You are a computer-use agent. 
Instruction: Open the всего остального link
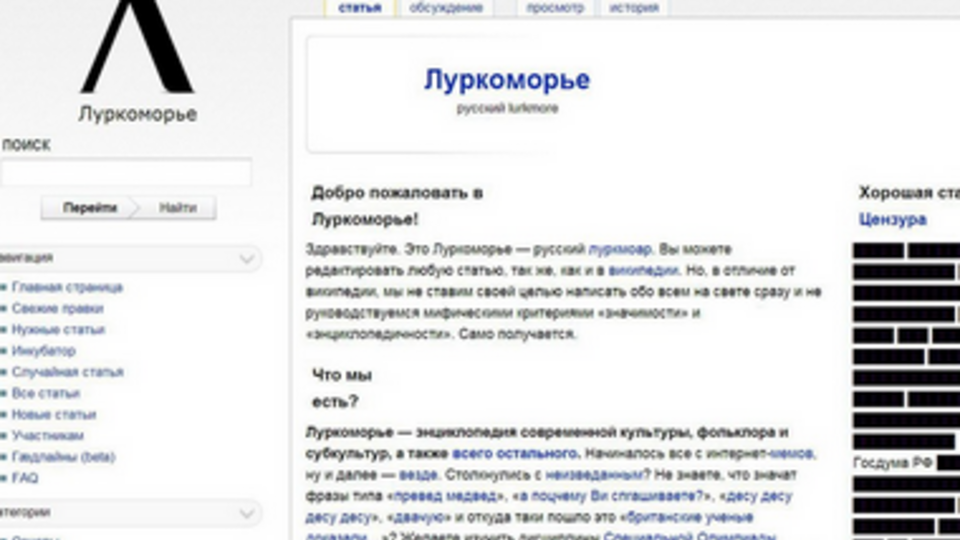click(x=514, y=454)
